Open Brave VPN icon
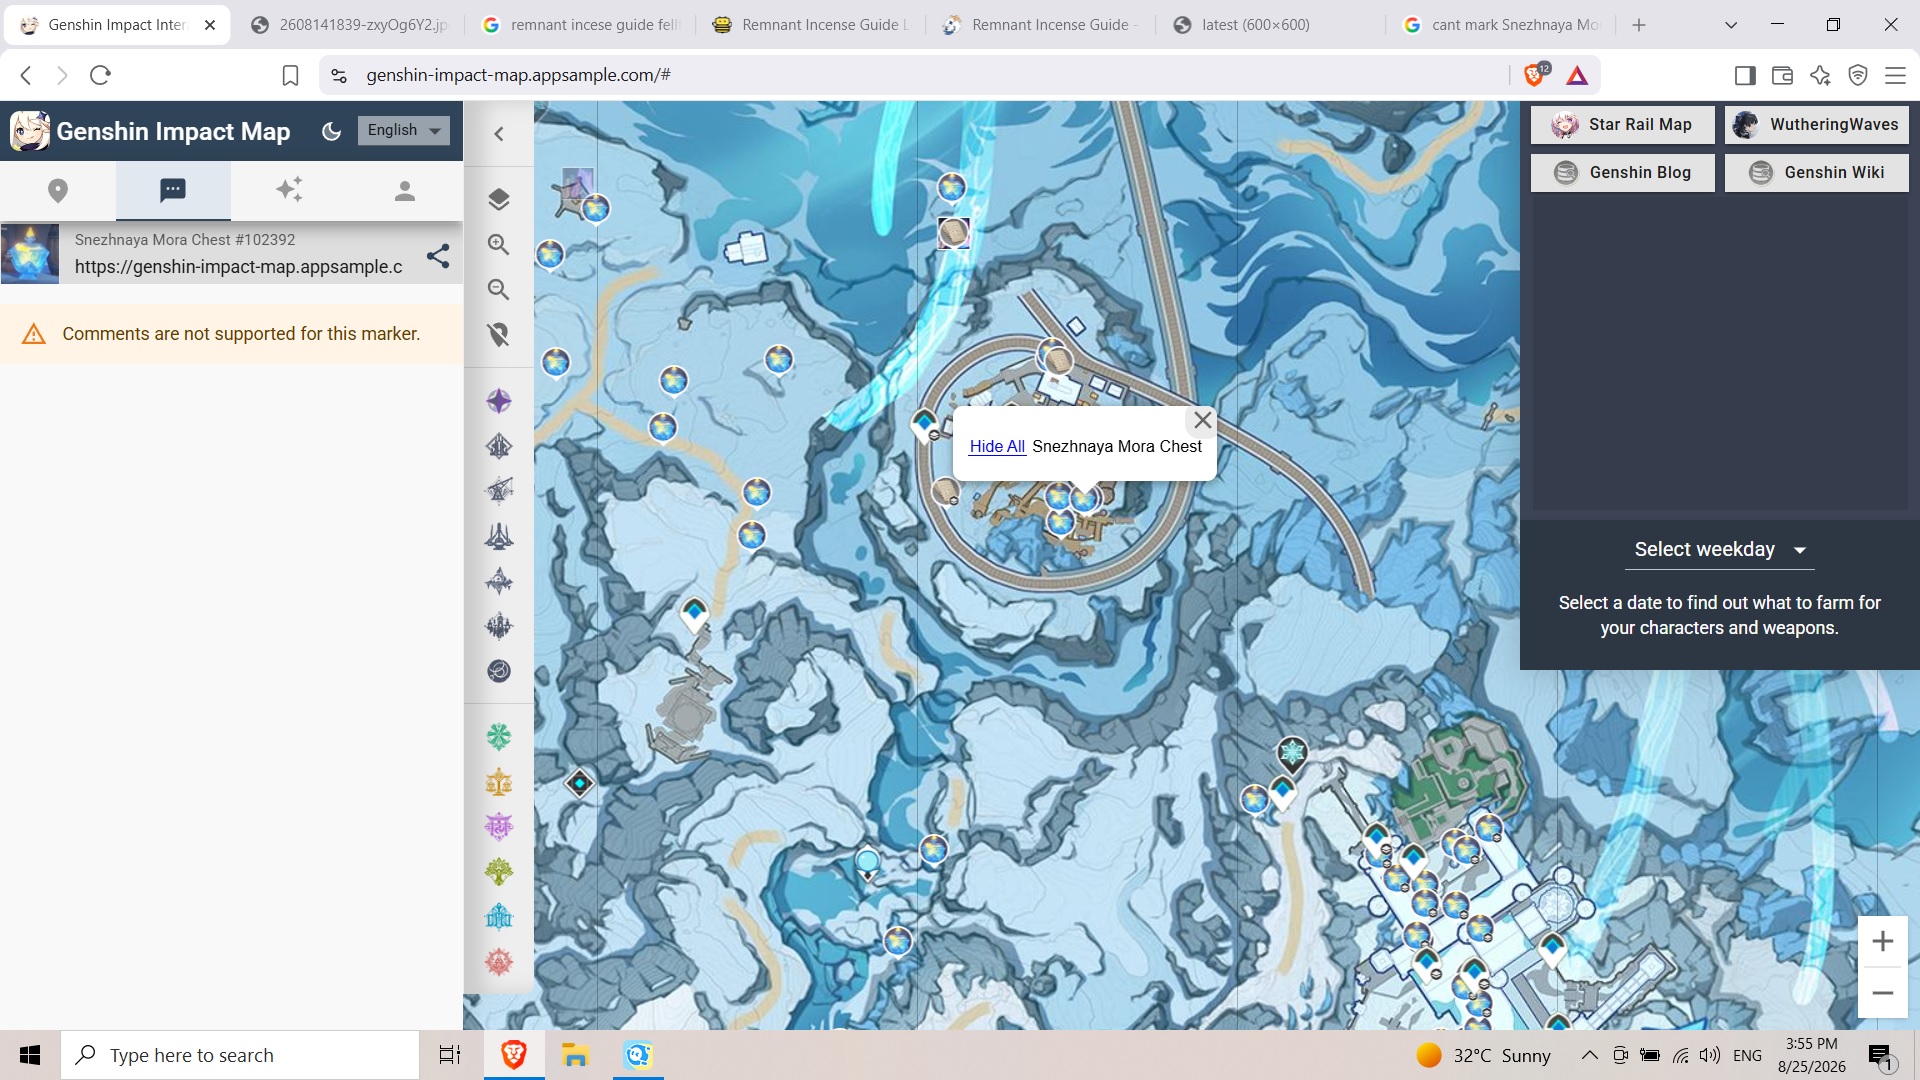 point(1858,75)
